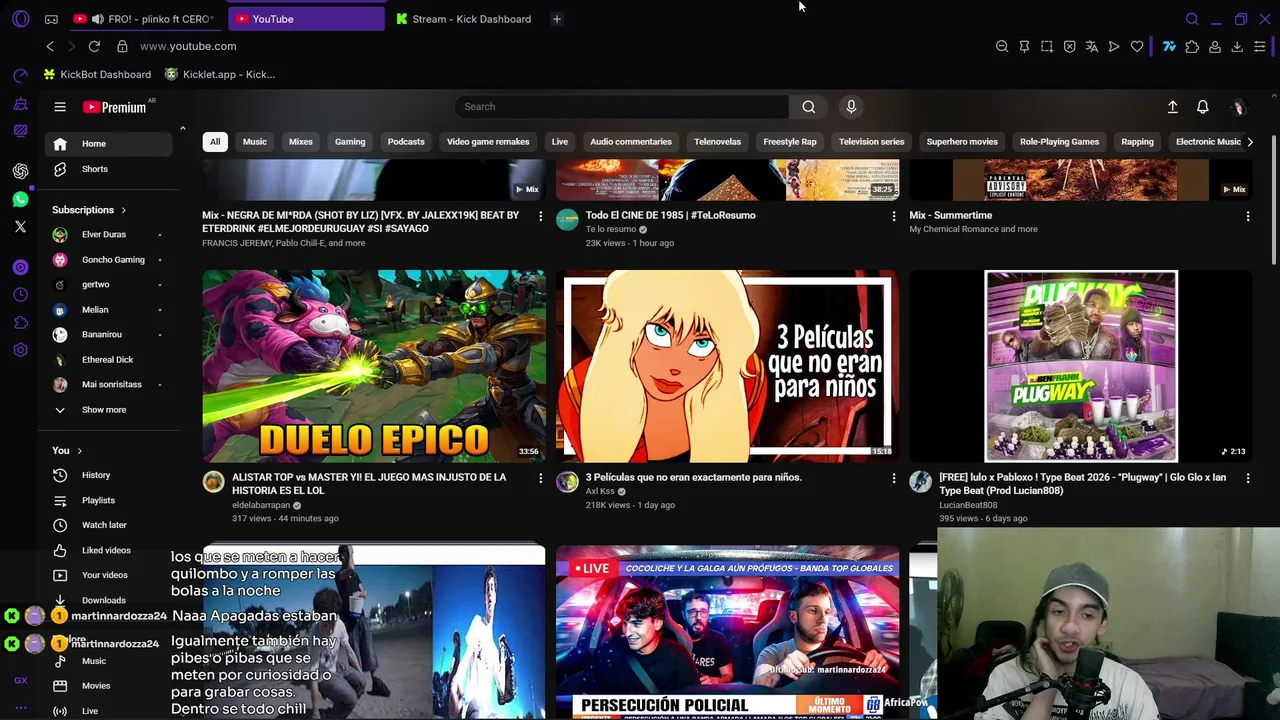Mute the plinko tab speaker icon

click(x=97, y=19)
